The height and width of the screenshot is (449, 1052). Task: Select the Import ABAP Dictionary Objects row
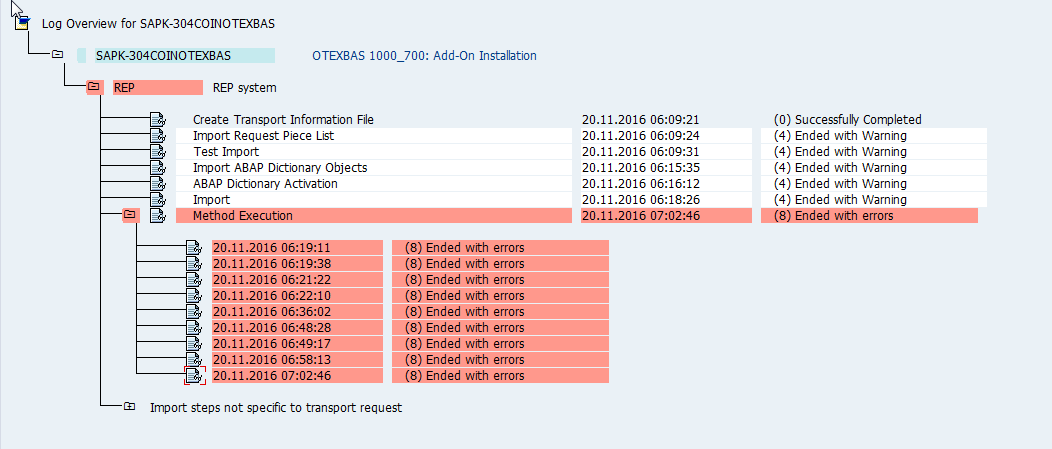tap(581, 168)
